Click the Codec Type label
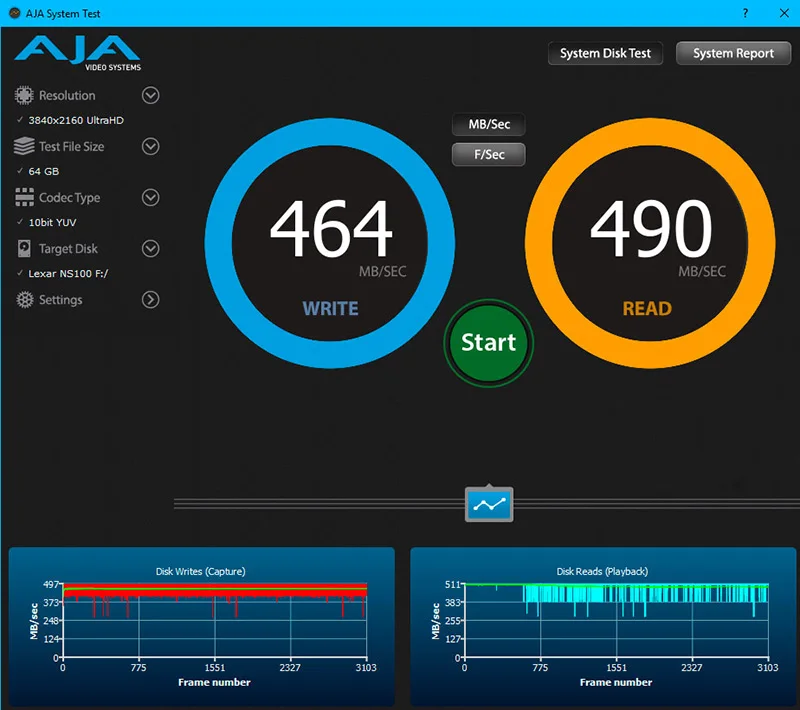Image resolution: width=800 pixels, height=710 pixels. click(69, 198)
